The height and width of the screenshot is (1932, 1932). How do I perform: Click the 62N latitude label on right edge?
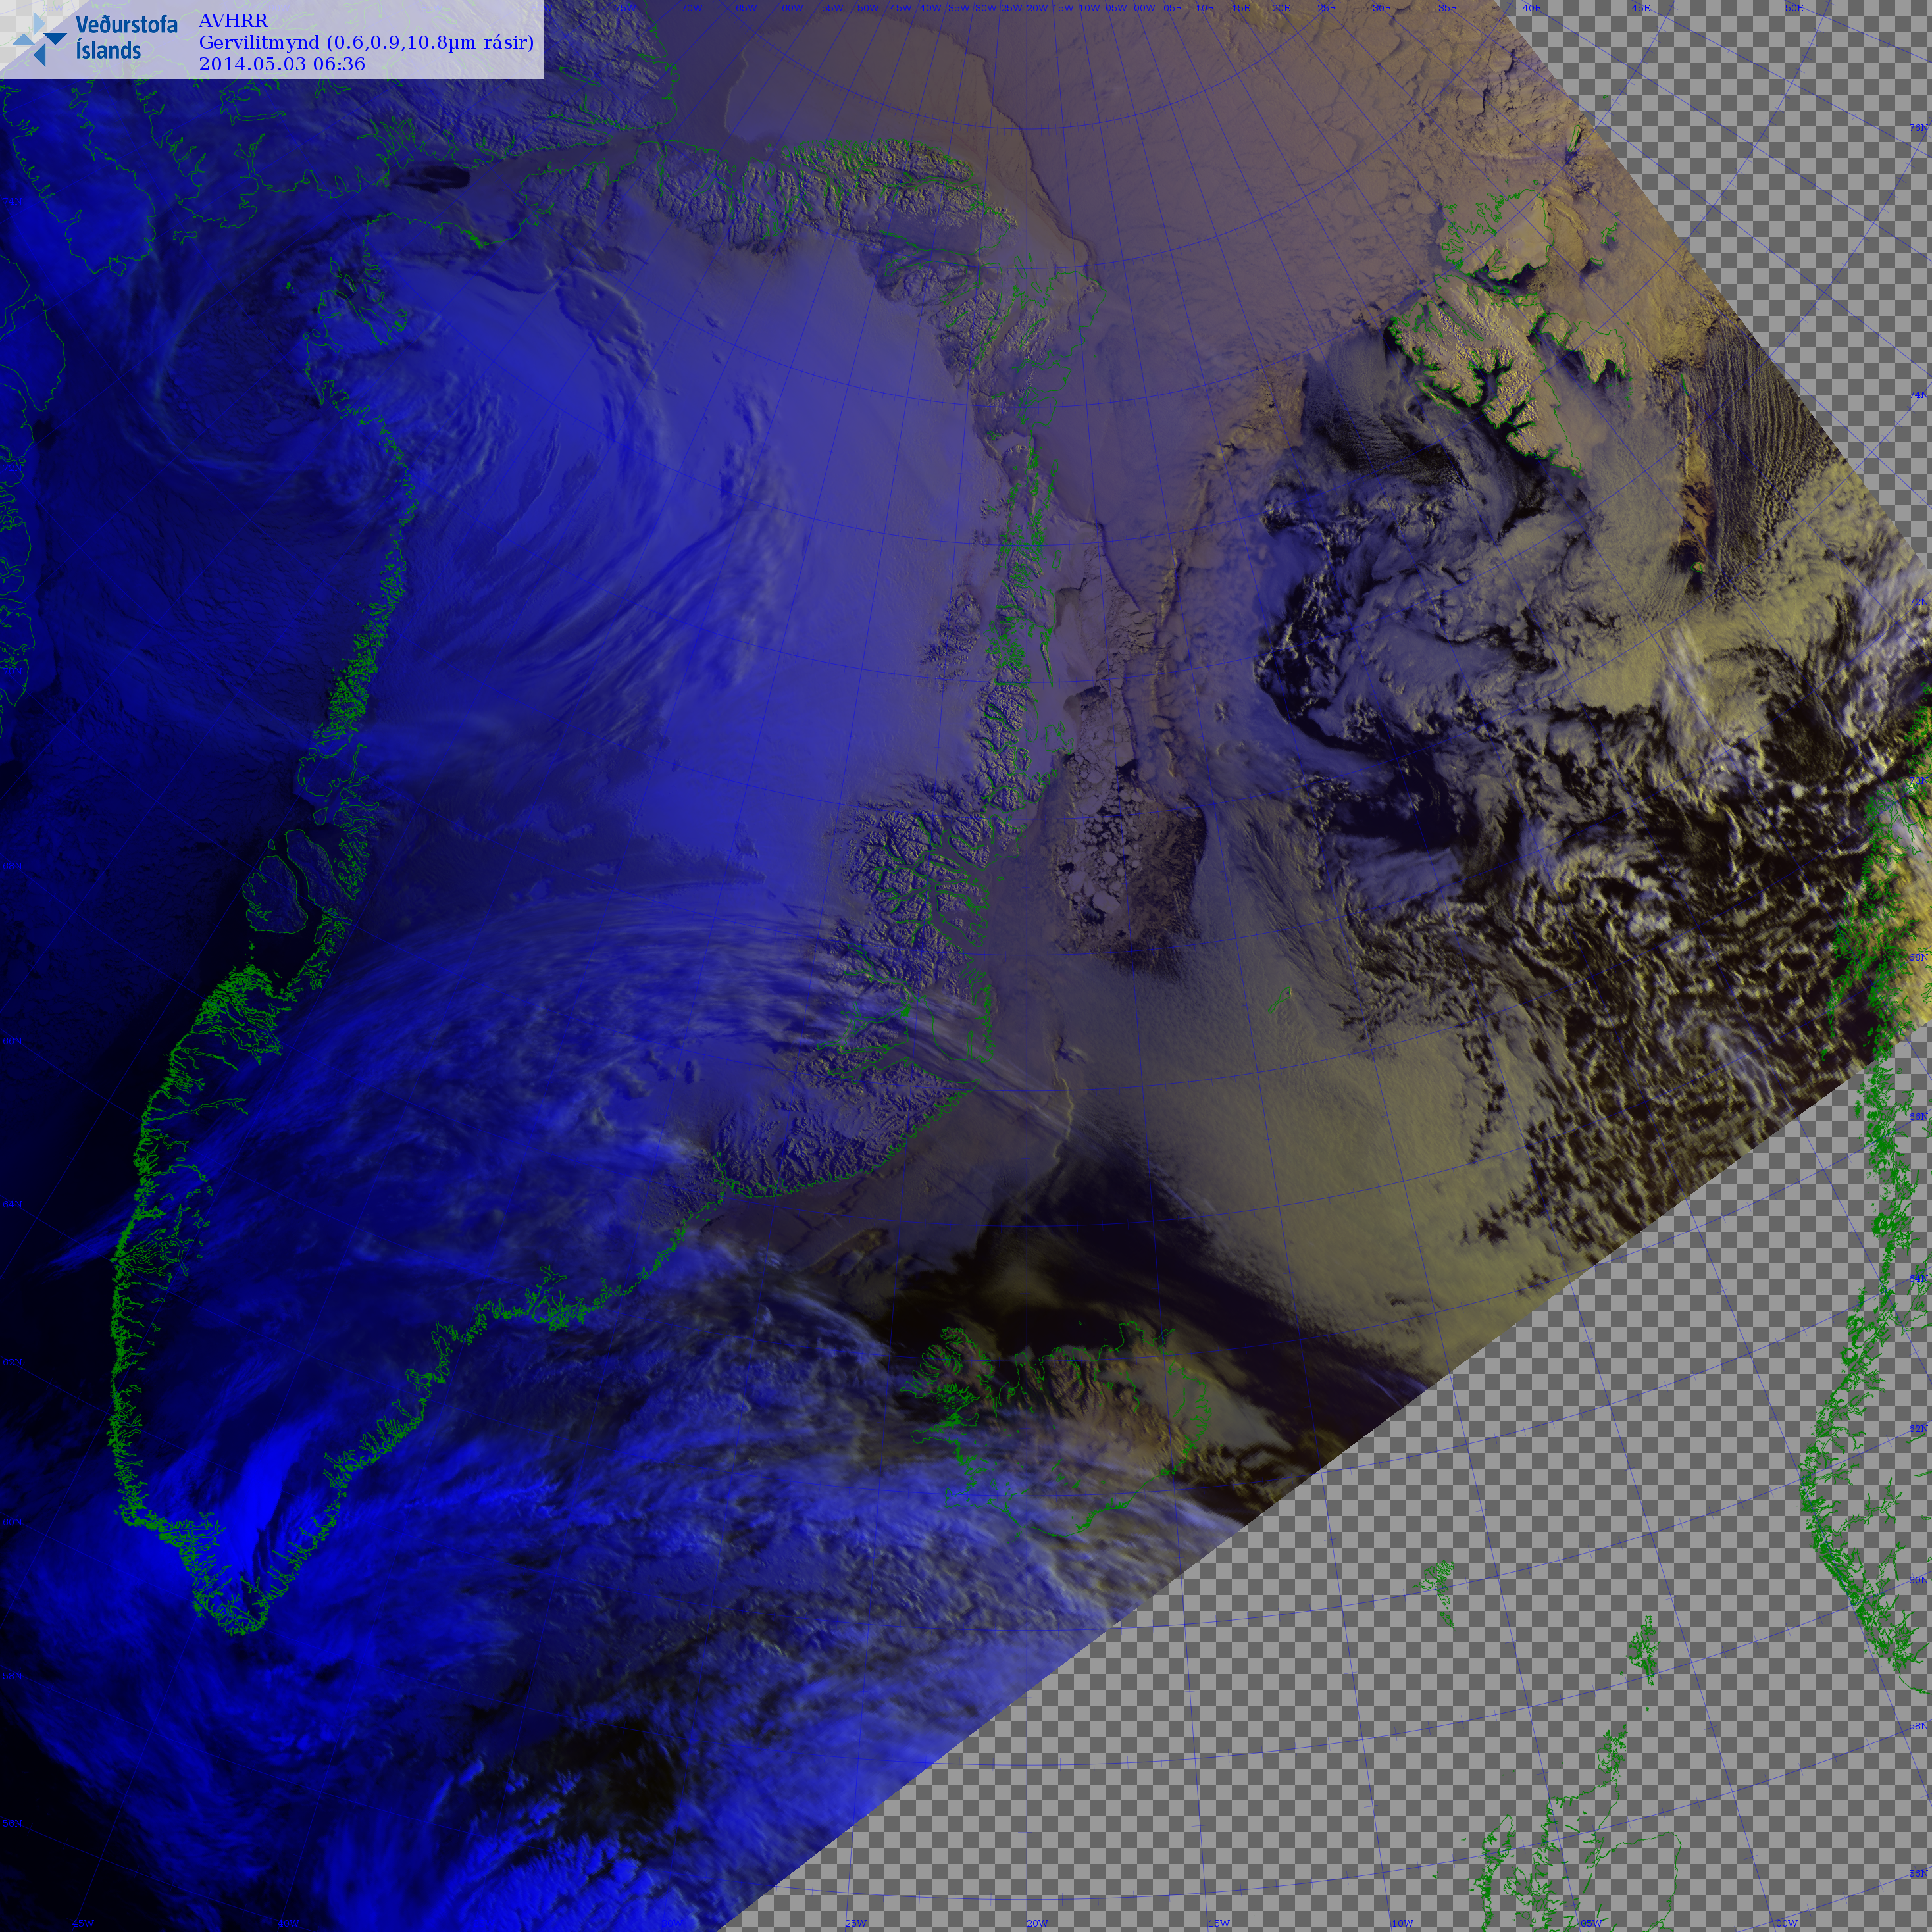point(1918,1429)
